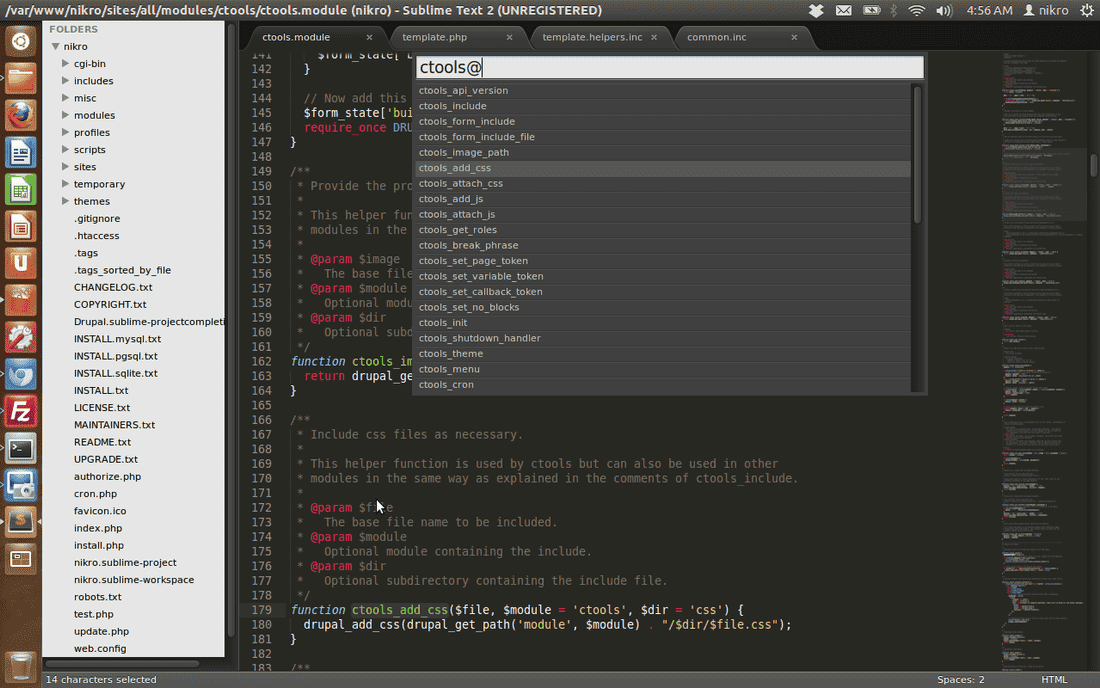Image resolution: width=1100 pixels, height=688 pixels.
Task: Launch Firefox from the launcher
Action: pyautogui.click(x=20, y=115)
